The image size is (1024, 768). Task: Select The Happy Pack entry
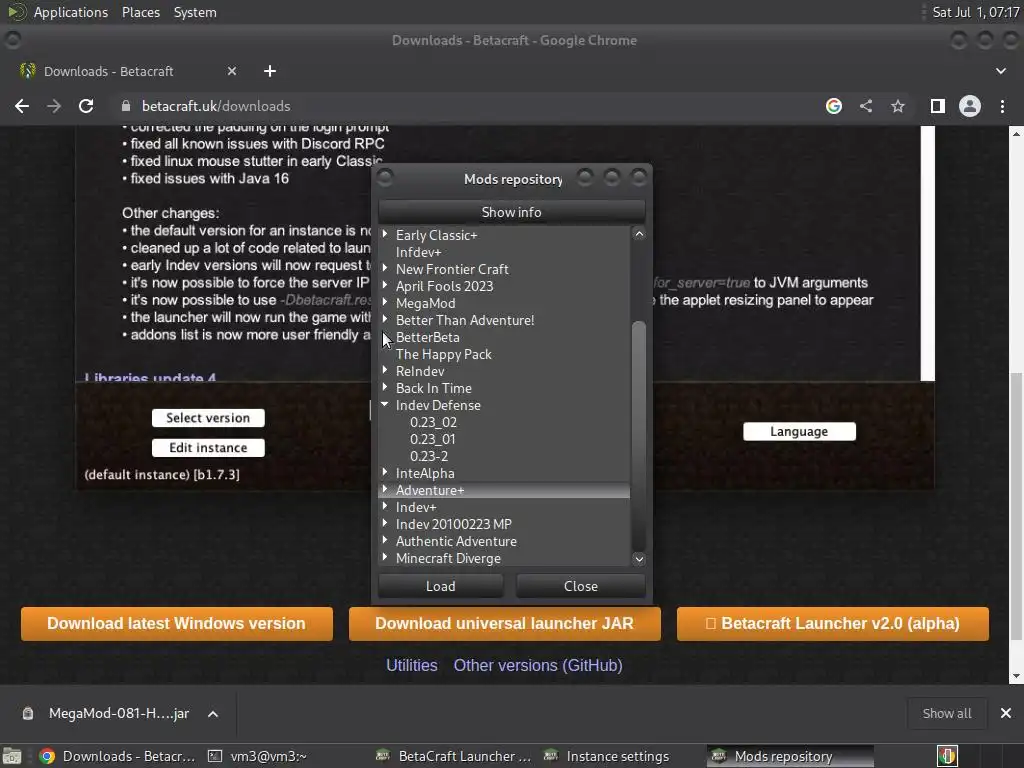click(x=443, y=354)
